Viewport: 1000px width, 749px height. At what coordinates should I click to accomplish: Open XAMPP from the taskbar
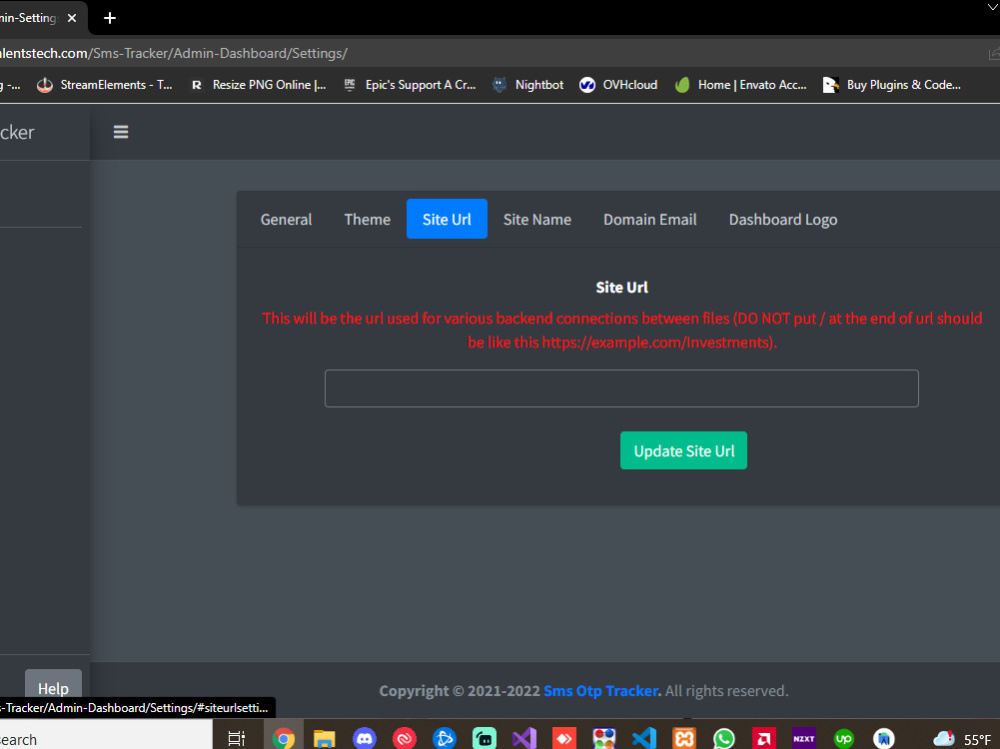684,739
